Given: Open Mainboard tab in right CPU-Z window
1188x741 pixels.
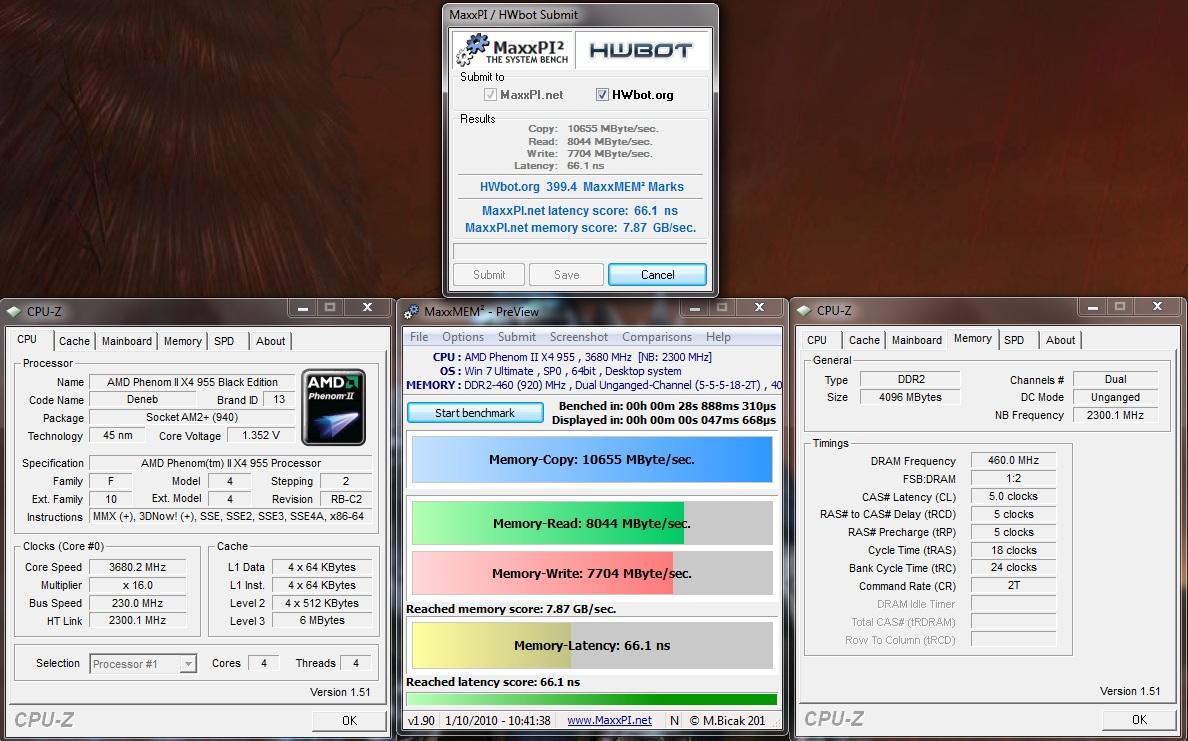Looking at the screenshot, I should (917, 340).
